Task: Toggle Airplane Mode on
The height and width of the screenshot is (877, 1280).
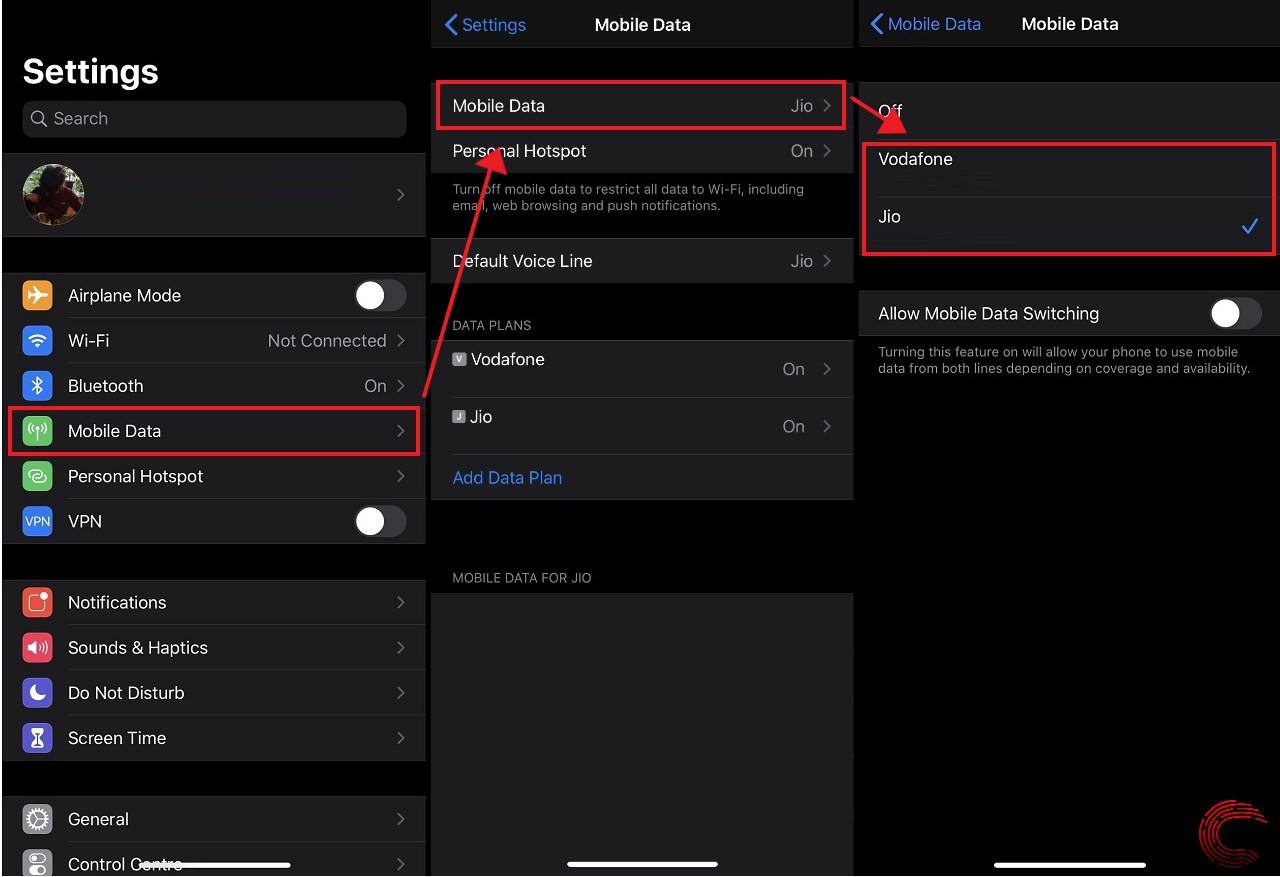Action: pos(380,295)
